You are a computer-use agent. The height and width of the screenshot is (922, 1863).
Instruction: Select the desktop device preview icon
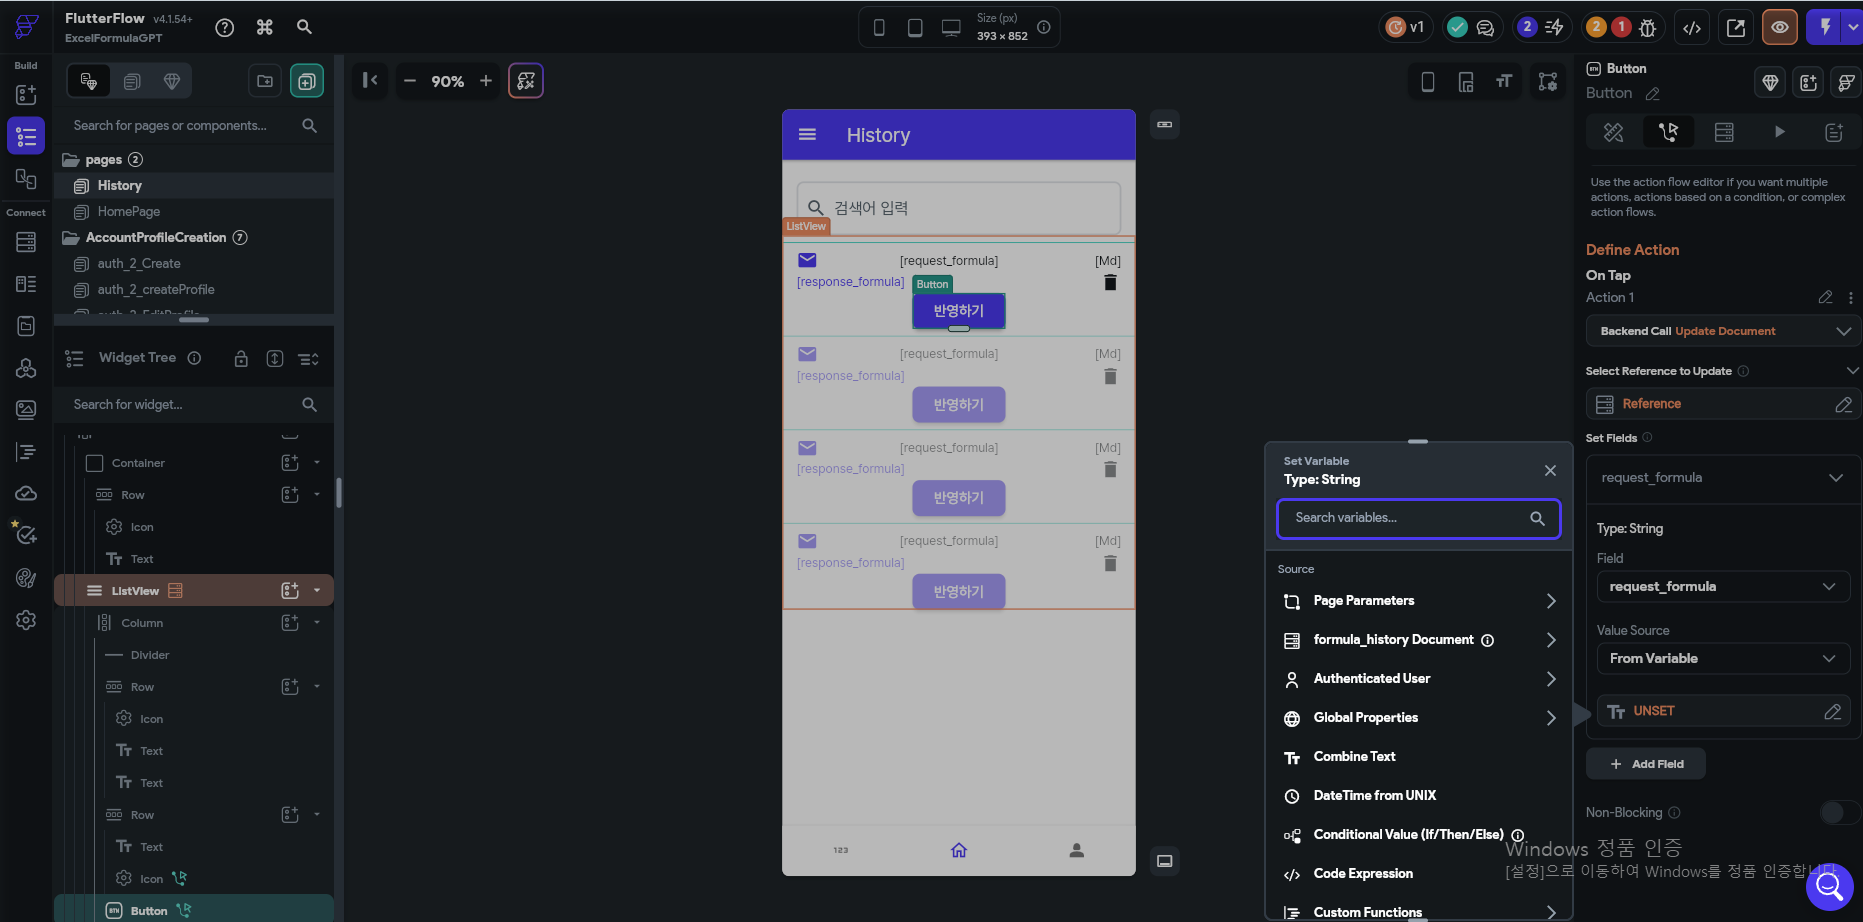click(x=951, y=28)
